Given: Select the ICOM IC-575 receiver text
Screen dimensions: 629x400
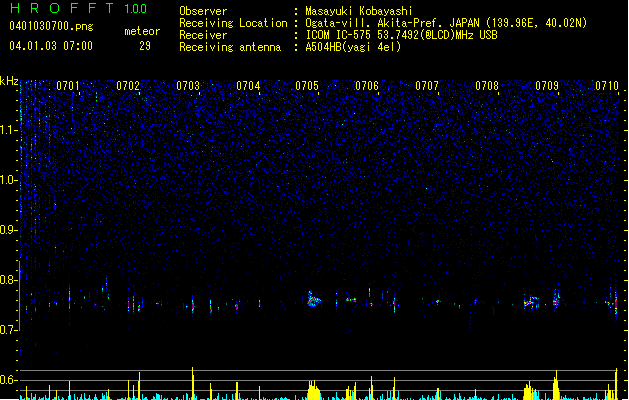Looking at the screenshot, I should [x=401, y=35].
